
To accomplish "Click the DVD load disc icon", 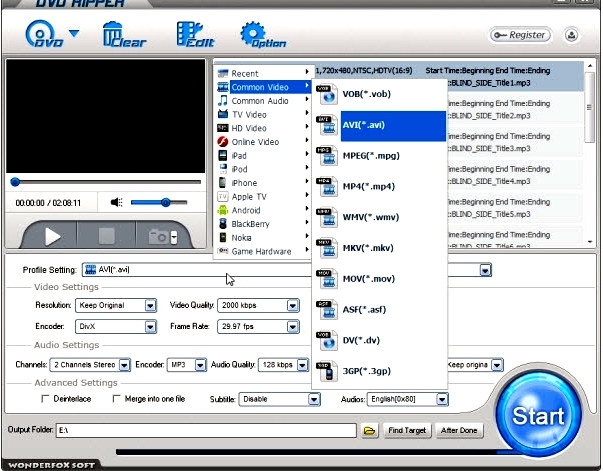I will click(x=44, y=34).
